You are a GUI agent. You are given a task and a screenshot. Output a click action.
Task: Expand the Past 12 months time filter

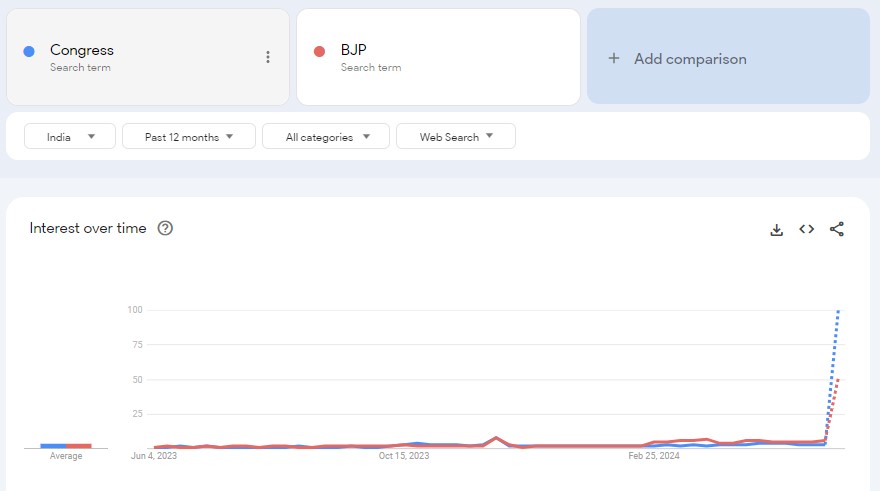(x=188, y=137)
